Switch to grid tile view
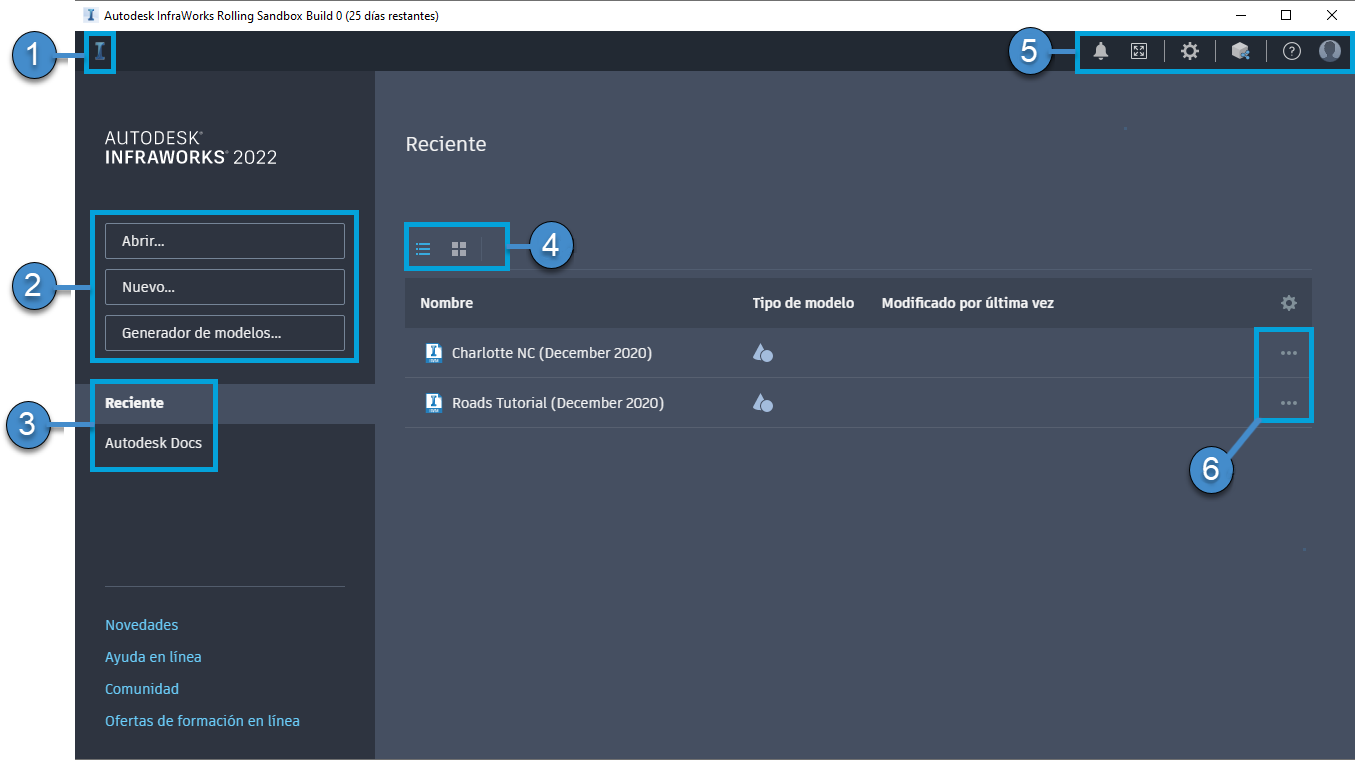Screen dimensions: 1355x760 coord(459,249)
